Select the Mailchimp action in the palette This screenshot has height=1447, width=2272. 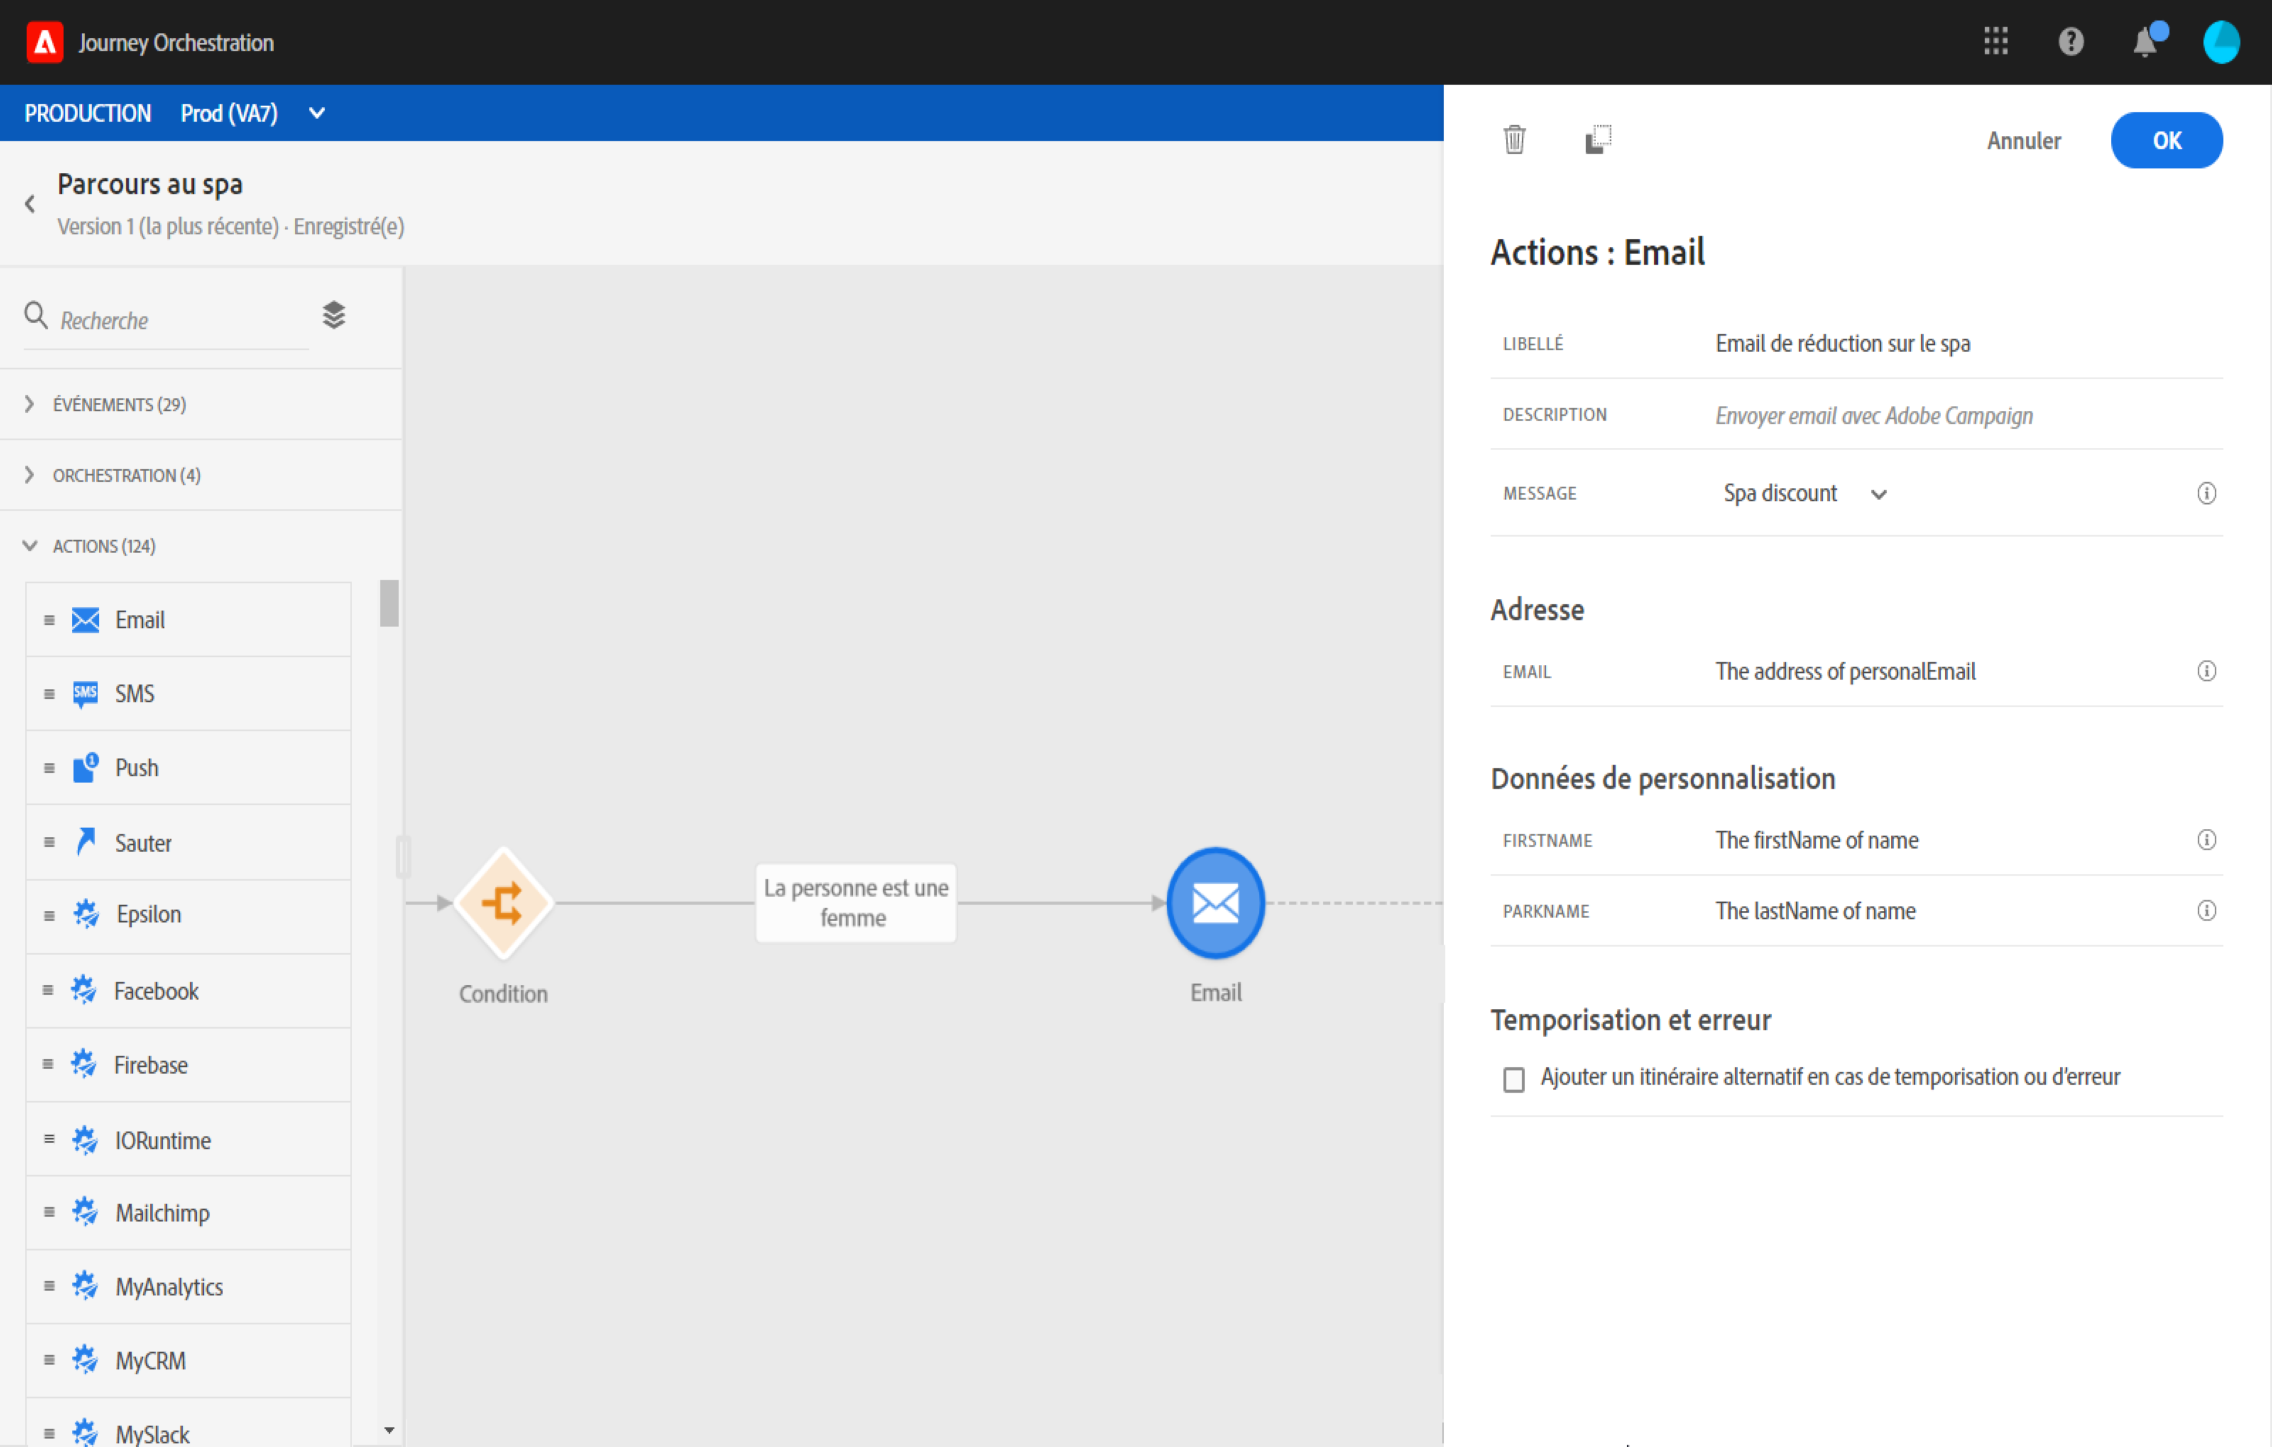(x=162, y=1213)
